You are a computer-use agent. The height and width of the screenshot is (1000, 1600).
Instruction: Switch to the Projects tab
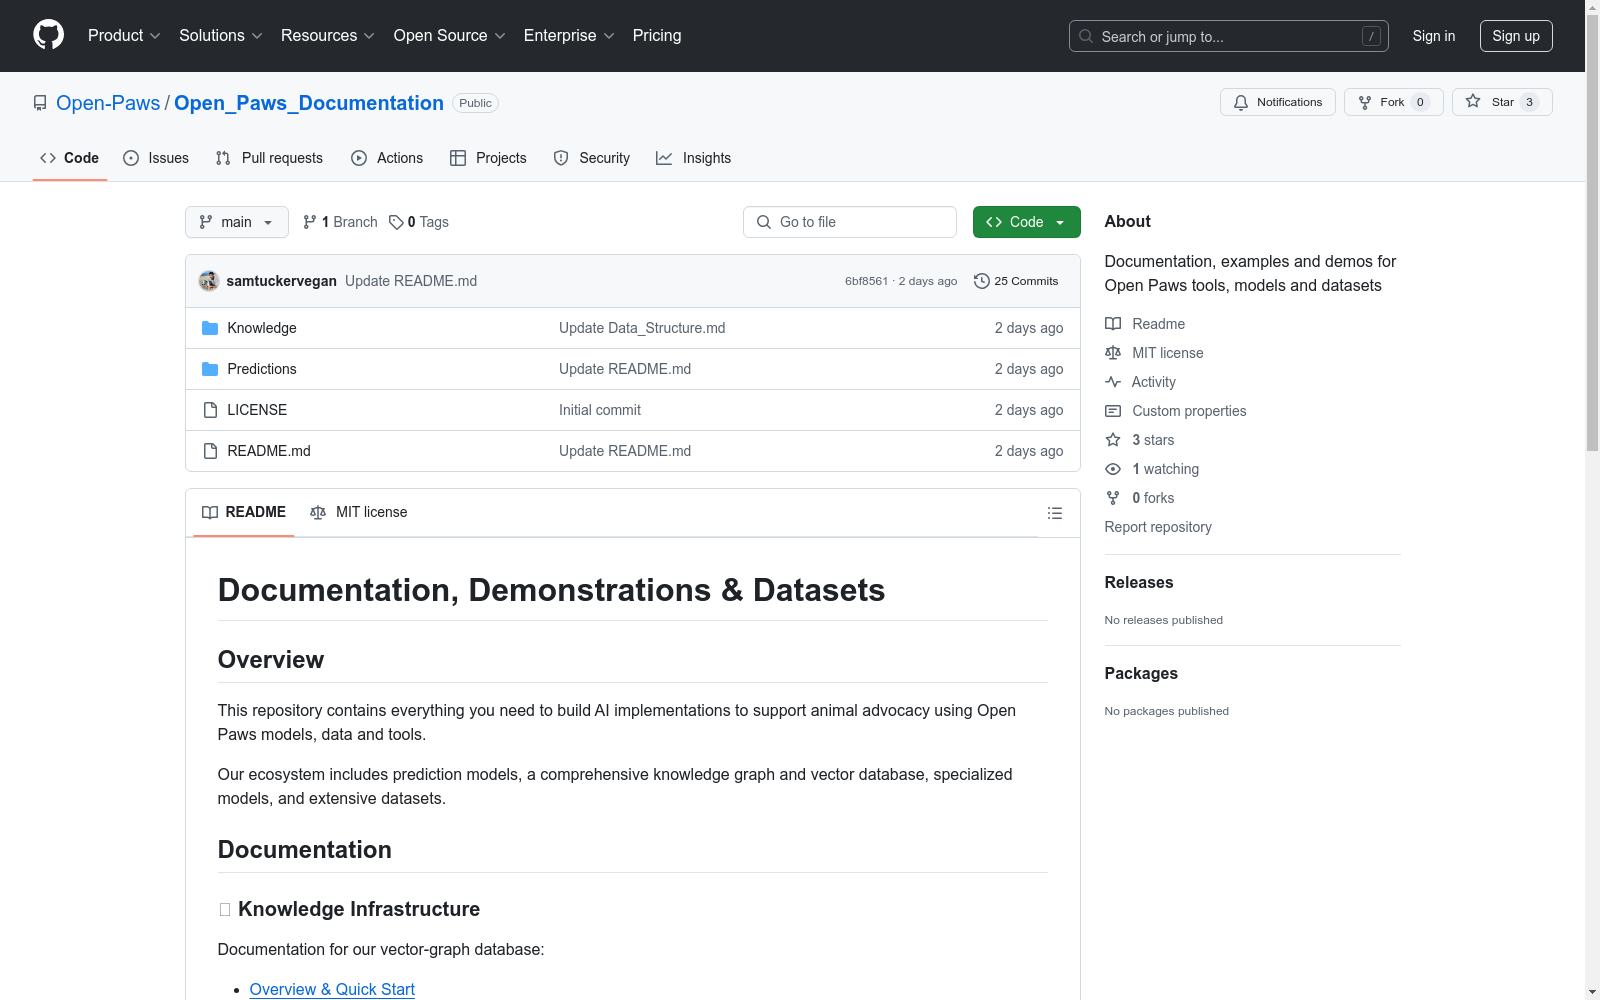488,158
